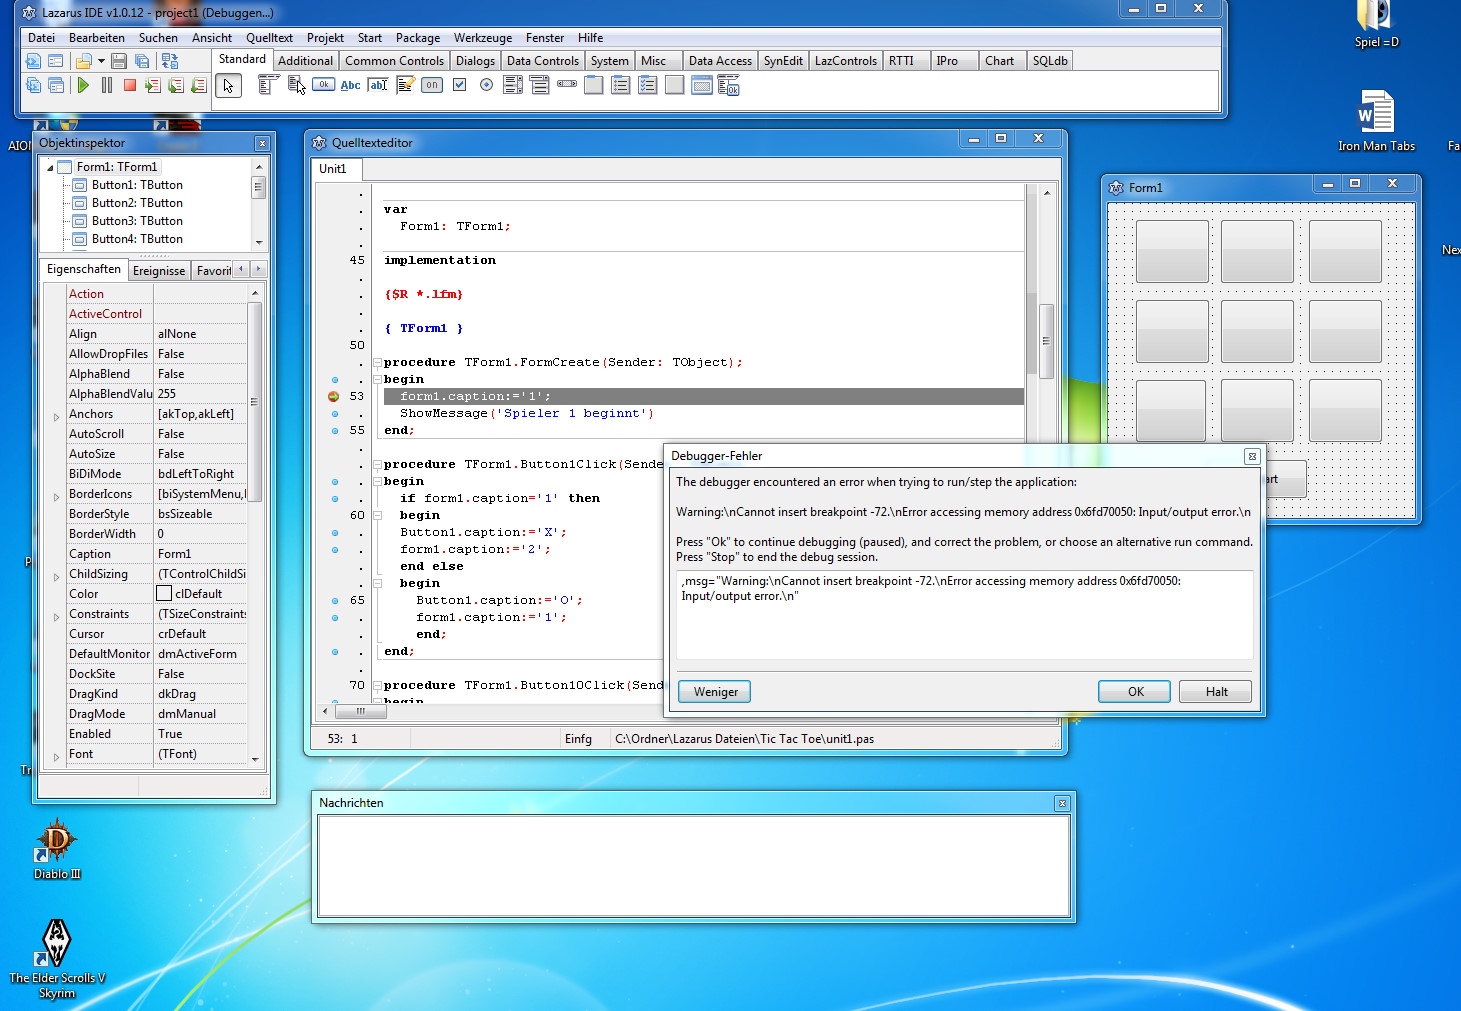Image resolution: width=1461 pixels, height=1011 pixels.
Task: Choose the TMainMenu component in palette
Action: pos(267,86)
